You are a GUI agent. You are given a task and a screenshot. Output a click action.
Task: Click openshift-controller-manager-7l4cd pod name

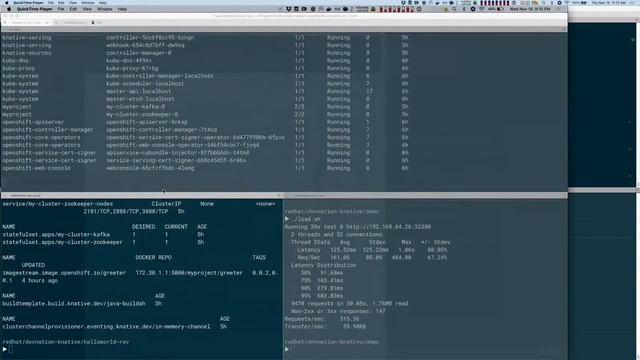(x=162, y=130)
